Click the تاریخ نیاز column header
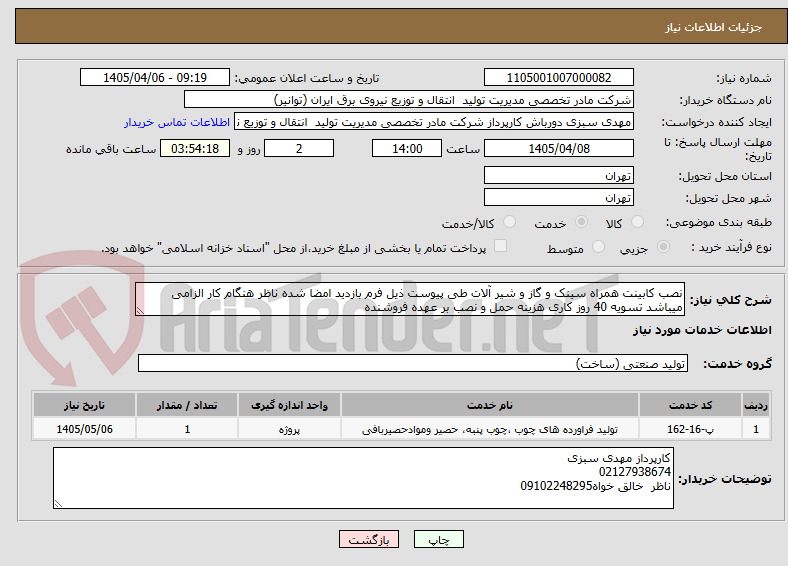This screenshot has height=566, width=788. (x=84, y=405)
